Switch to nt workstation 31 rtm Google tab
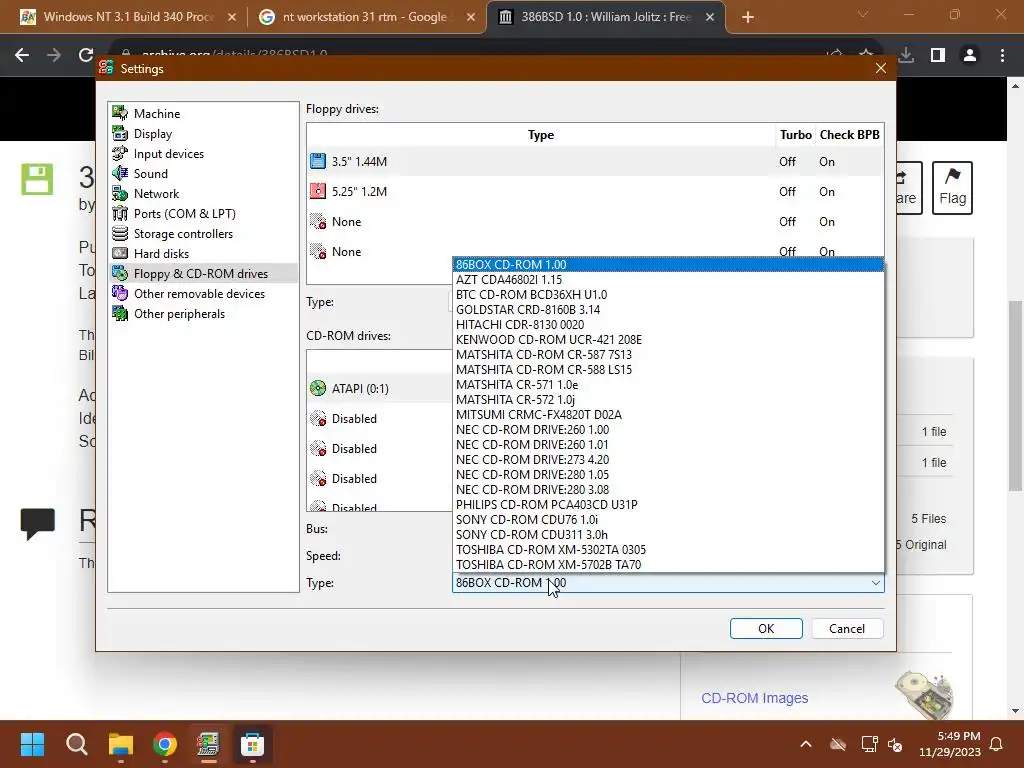This screenshot has height=768, width=1024. point(366,17)
